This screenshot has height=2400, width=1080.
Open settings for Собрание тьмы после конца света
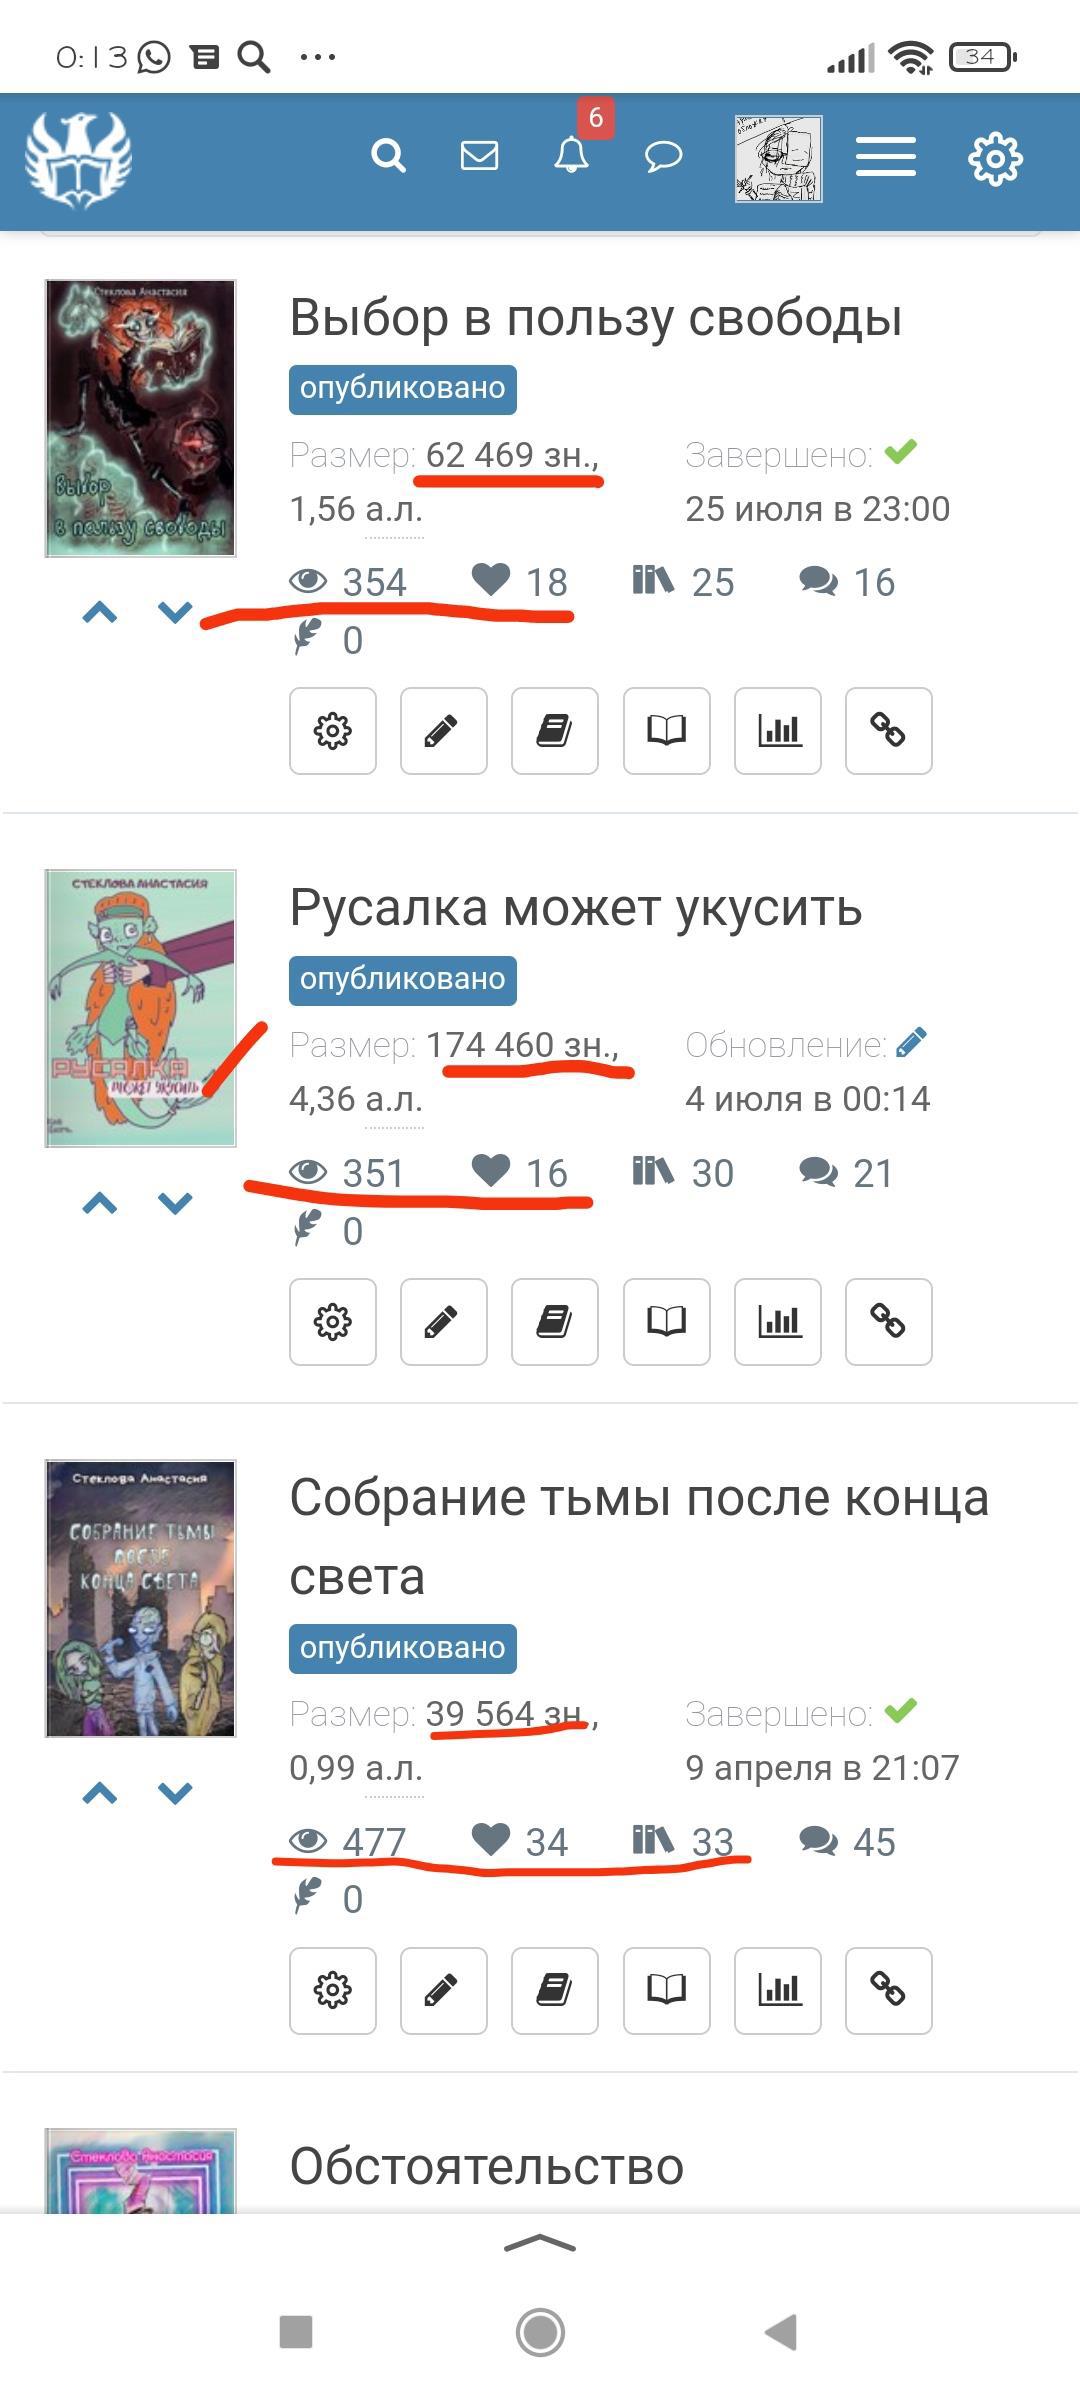333,1990
